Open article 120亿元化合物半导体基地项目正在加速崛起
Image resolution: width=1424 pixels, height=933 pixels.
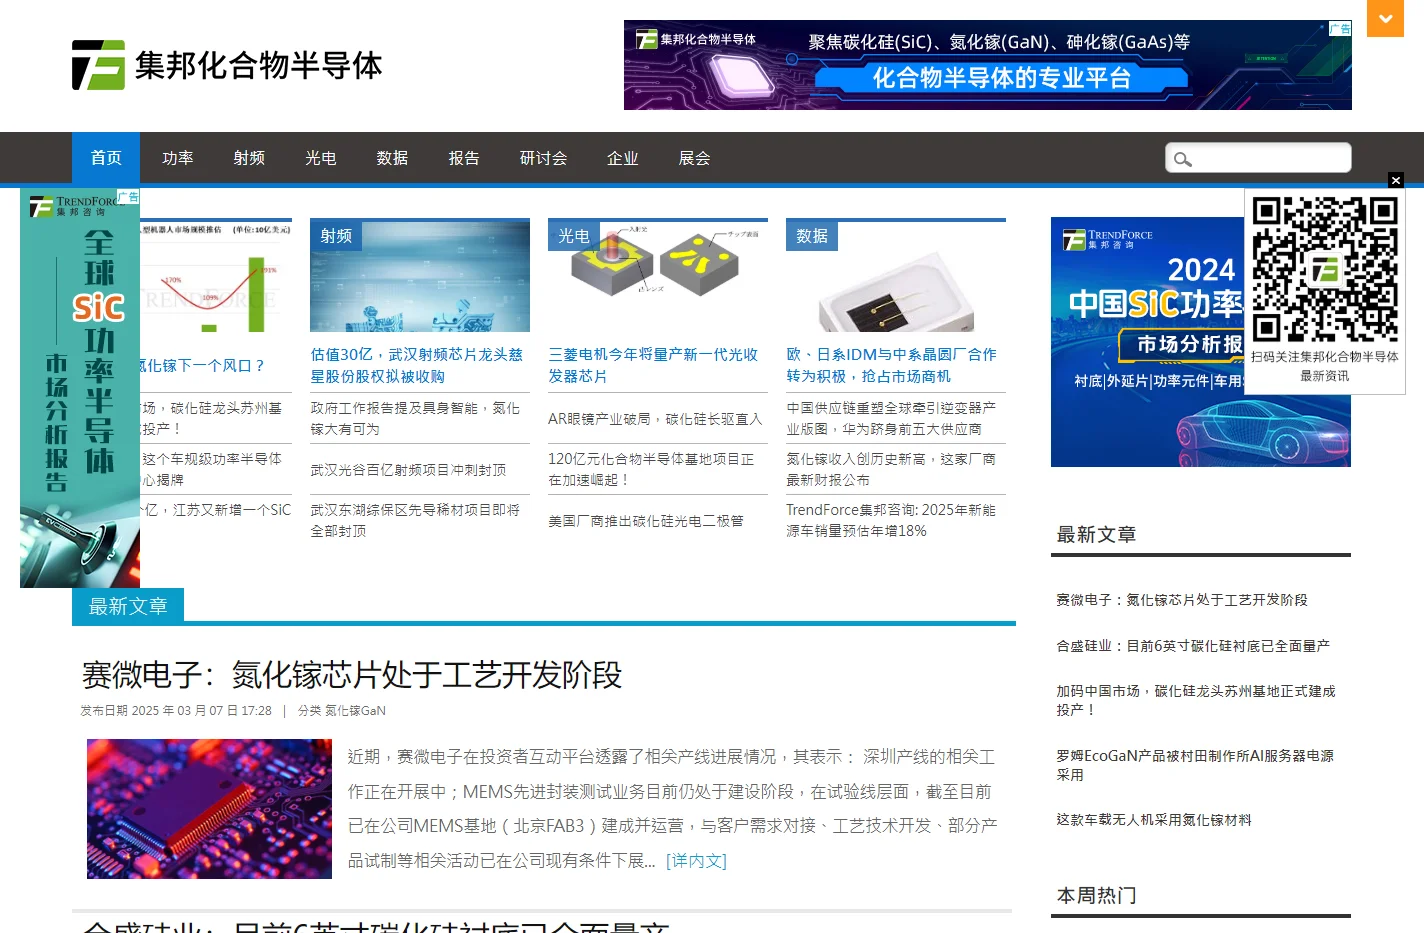click(x=651, y=469)
